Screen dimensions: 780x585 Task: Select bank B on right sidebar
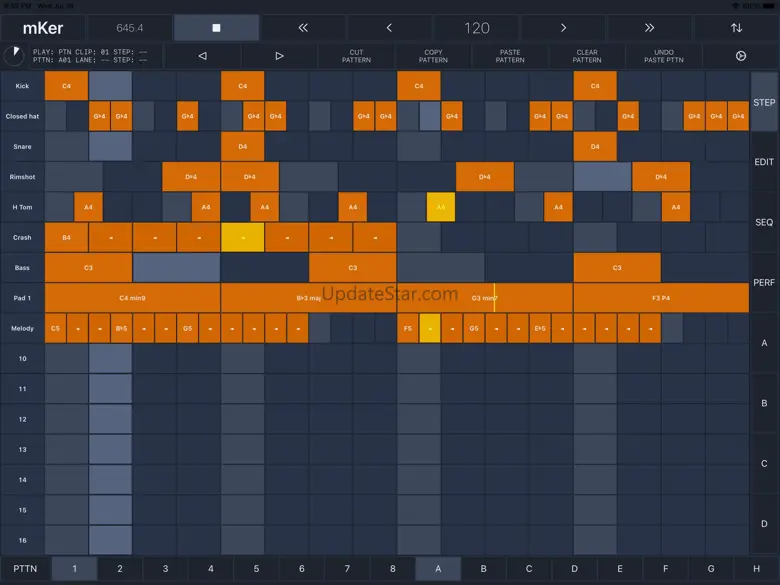(764, 403)
